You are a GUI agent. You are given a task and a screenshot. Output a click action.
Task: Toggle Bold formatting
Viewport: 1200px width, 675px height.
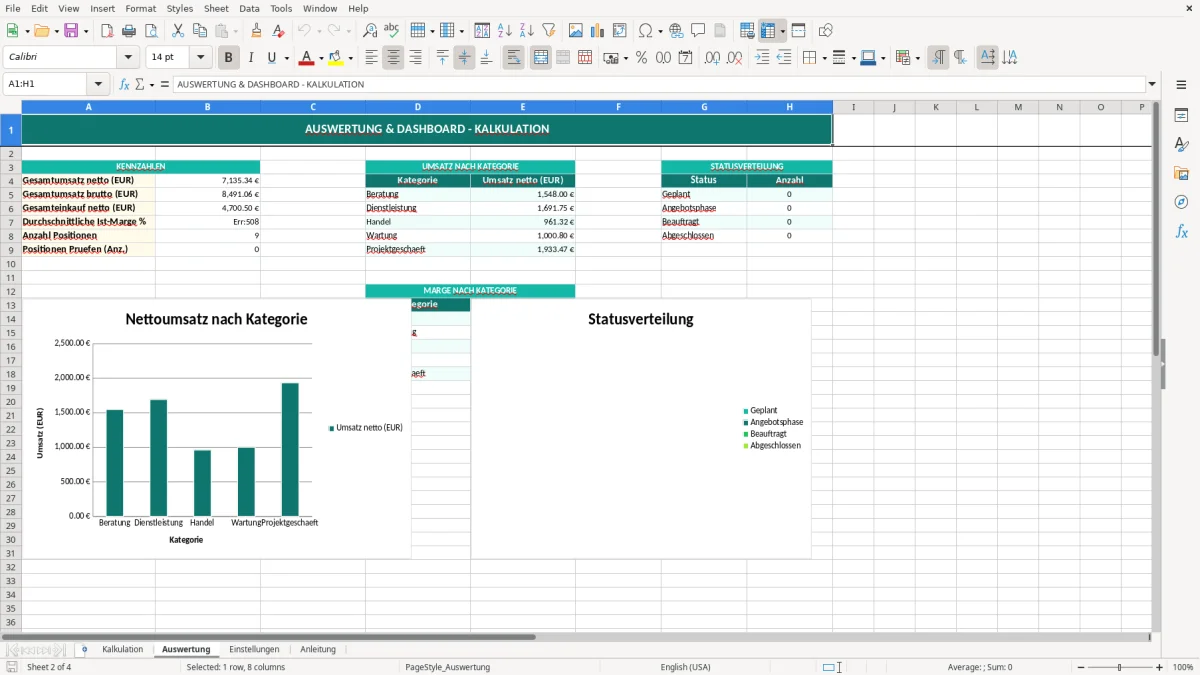[x=229, y=58]
